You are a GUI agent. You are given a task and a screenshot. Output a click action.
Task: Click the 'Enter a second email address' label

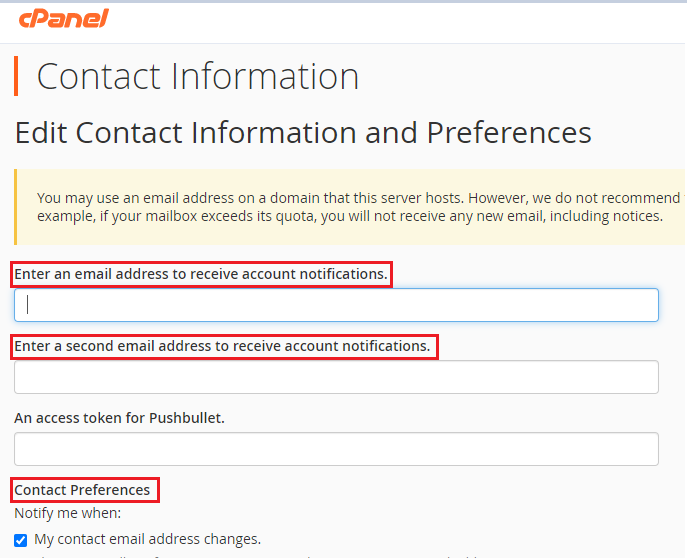point(222,346)
